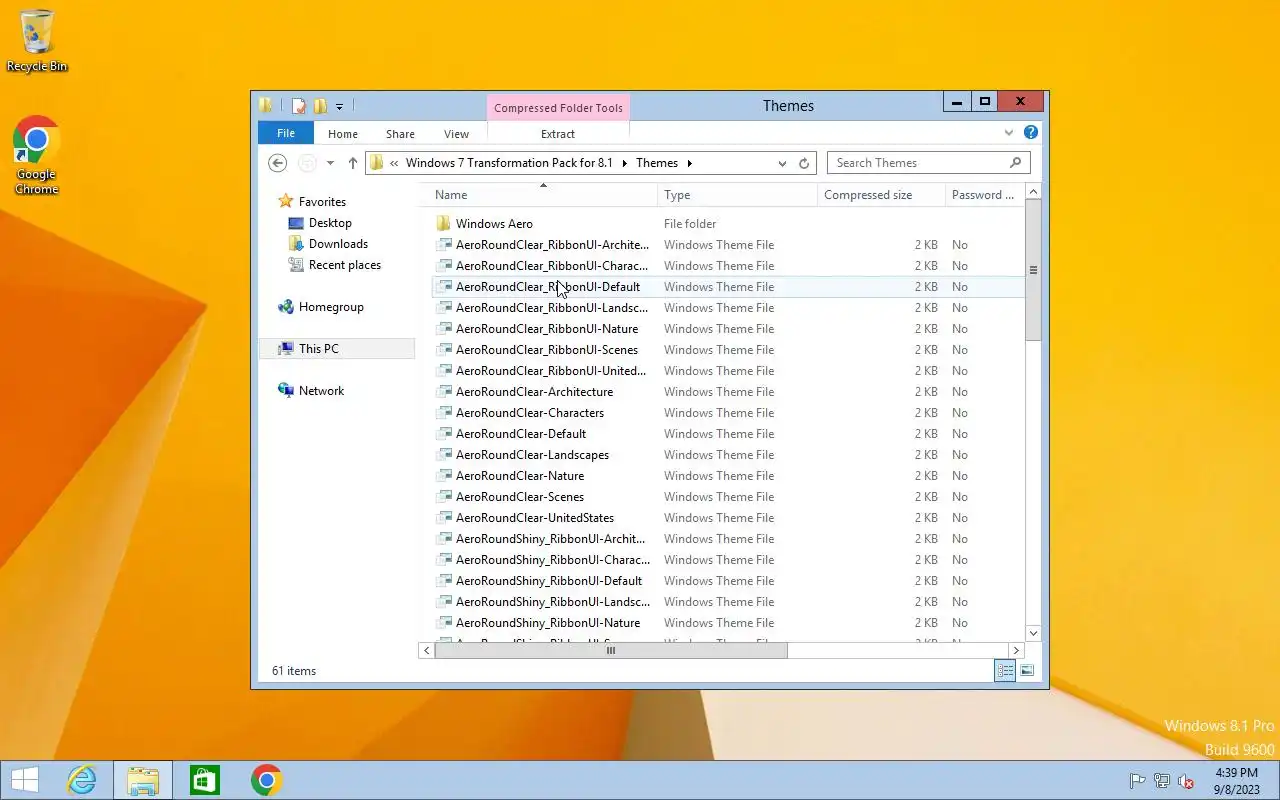The width and height of the screenshot is (1280, 800).
Task: Show the hidden path breadcrumb chevrons
Action: click(x=395, y=163)
